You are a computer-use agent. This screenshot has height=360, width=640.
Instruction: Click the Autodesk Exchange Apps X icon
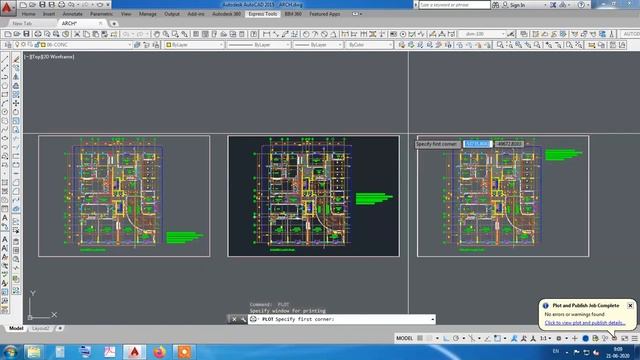click(553, 5)
